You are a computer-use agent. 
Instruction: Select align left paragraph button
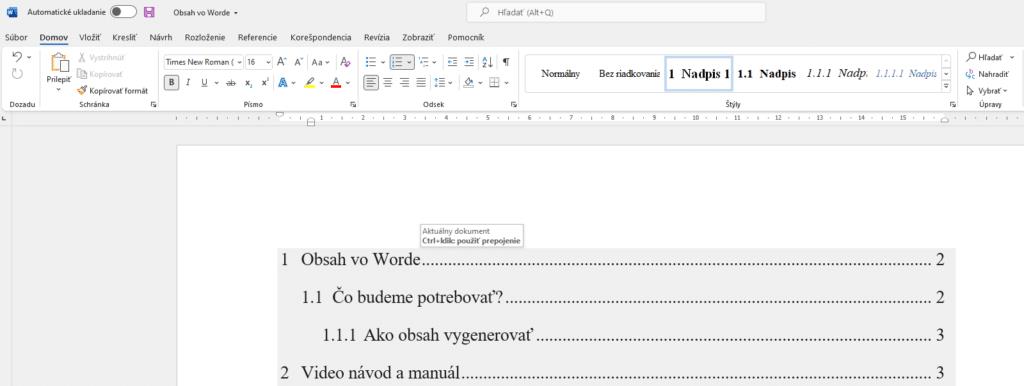[x=371, y=83]
